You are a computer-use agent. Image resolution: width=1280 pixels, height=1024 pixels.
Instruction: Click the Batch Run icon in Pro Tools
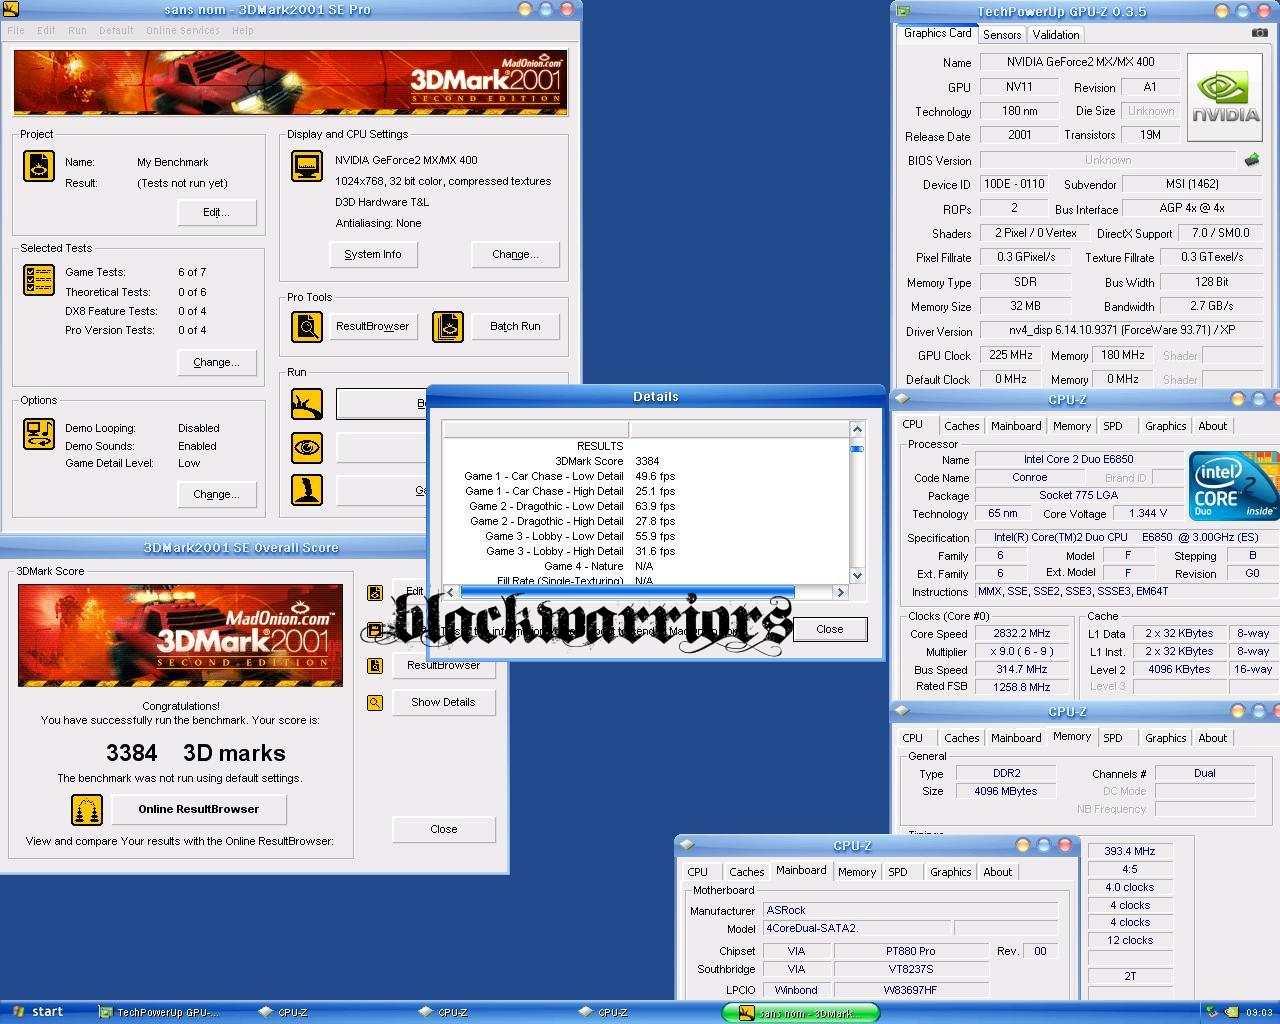coord(447,327)
